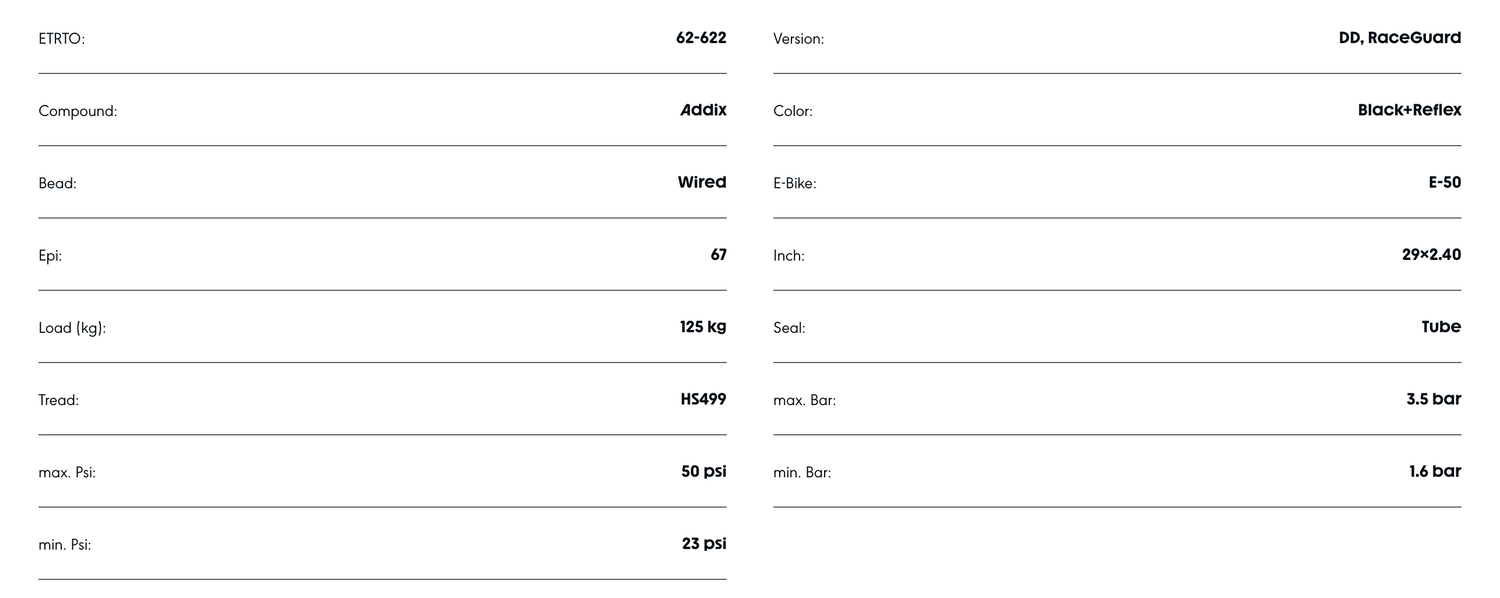
Task: Click the Load (kg): label
Action: [x=72, y=328]
